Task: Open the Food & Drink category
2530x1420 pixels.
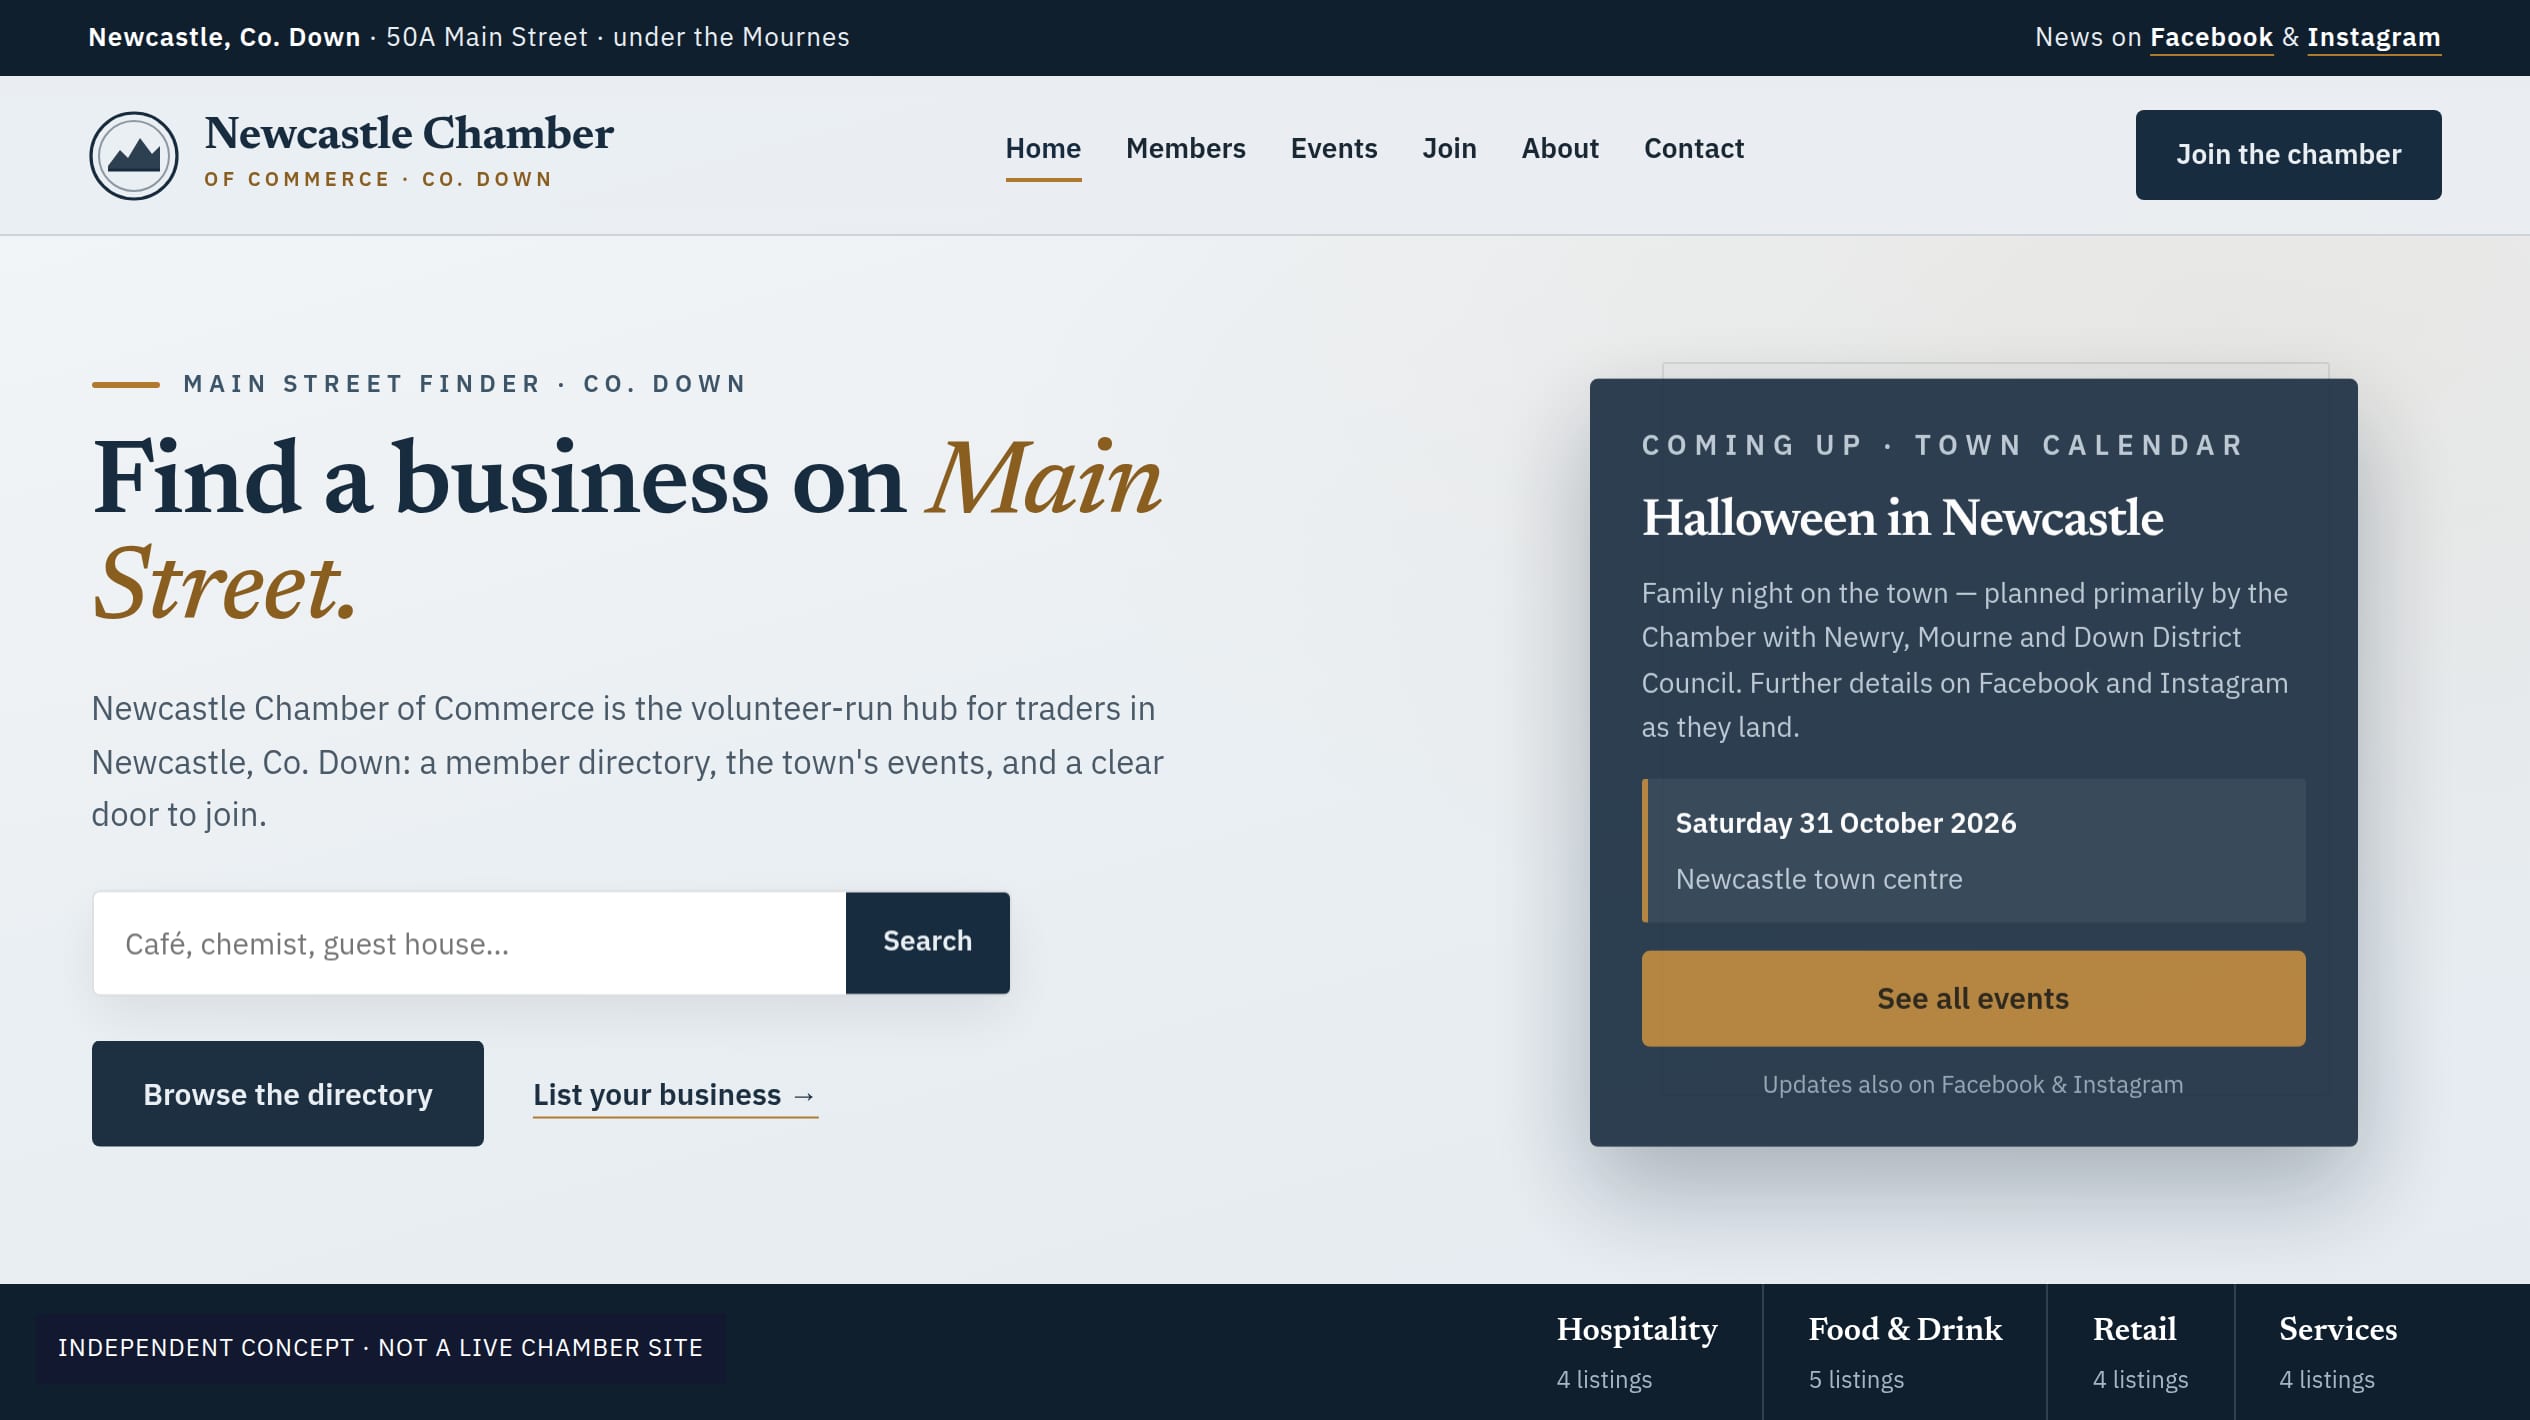Action: (x=1905, y=1352)
